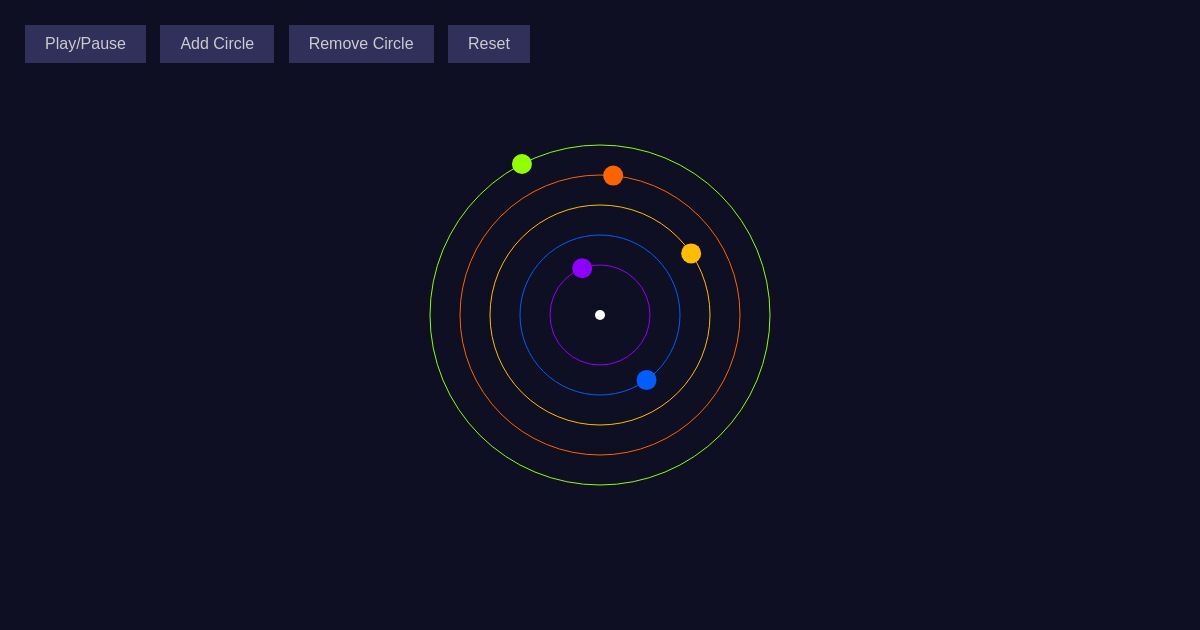Click the innermost purple orbit path
The width and height of the screenshot is (1200, 630).
(600, 365)
